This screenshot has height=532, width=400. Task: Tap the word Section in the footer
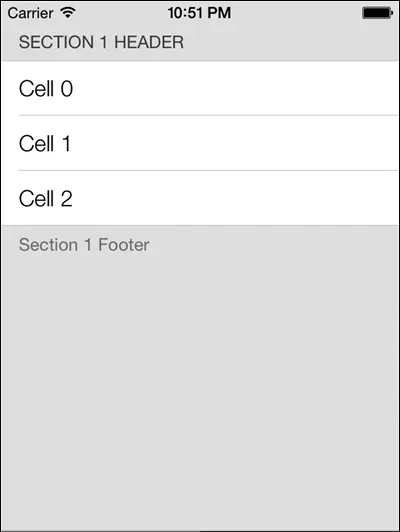click(x=48, y=245)
